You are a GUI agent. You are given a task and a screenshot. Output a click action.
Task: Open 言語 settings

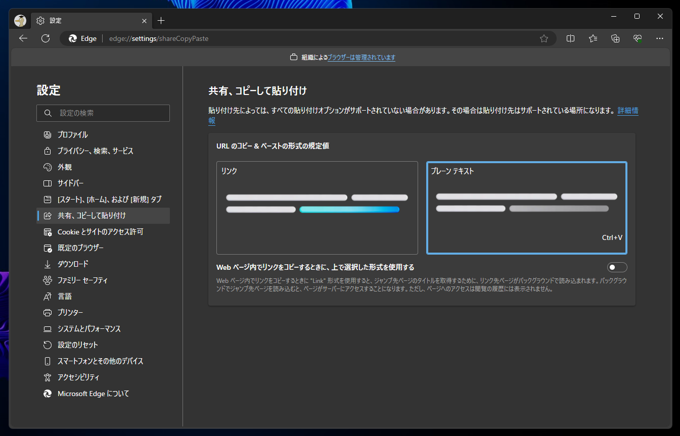pos(103,297)
